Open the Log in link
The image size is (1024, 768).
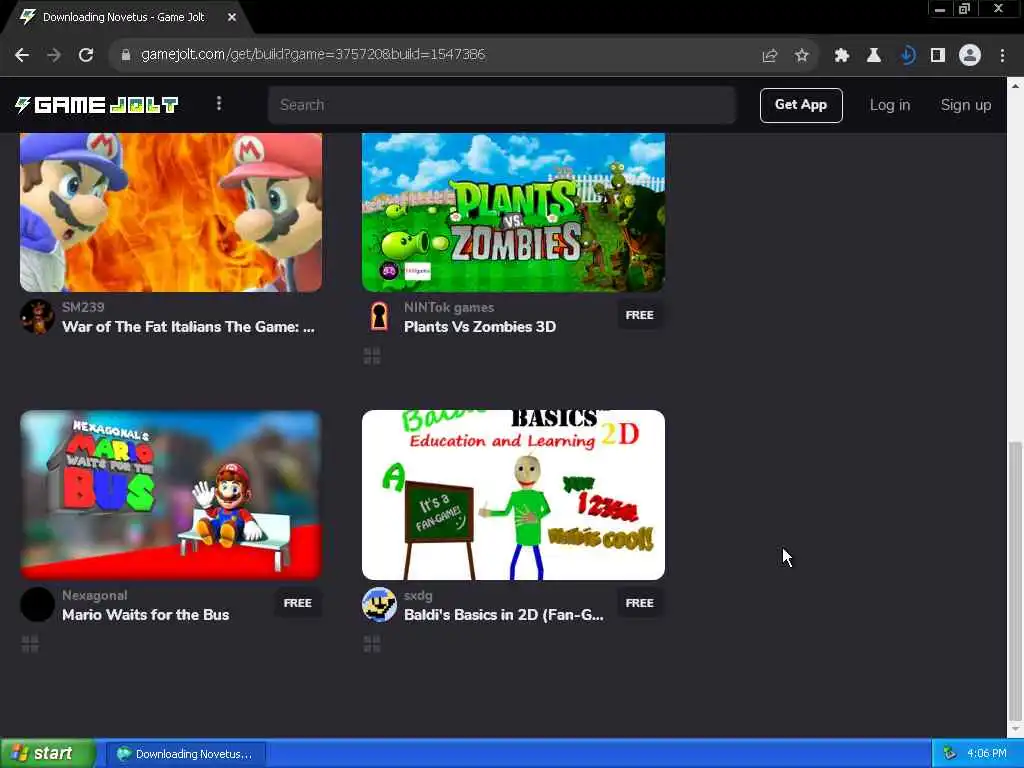(889, 105)
